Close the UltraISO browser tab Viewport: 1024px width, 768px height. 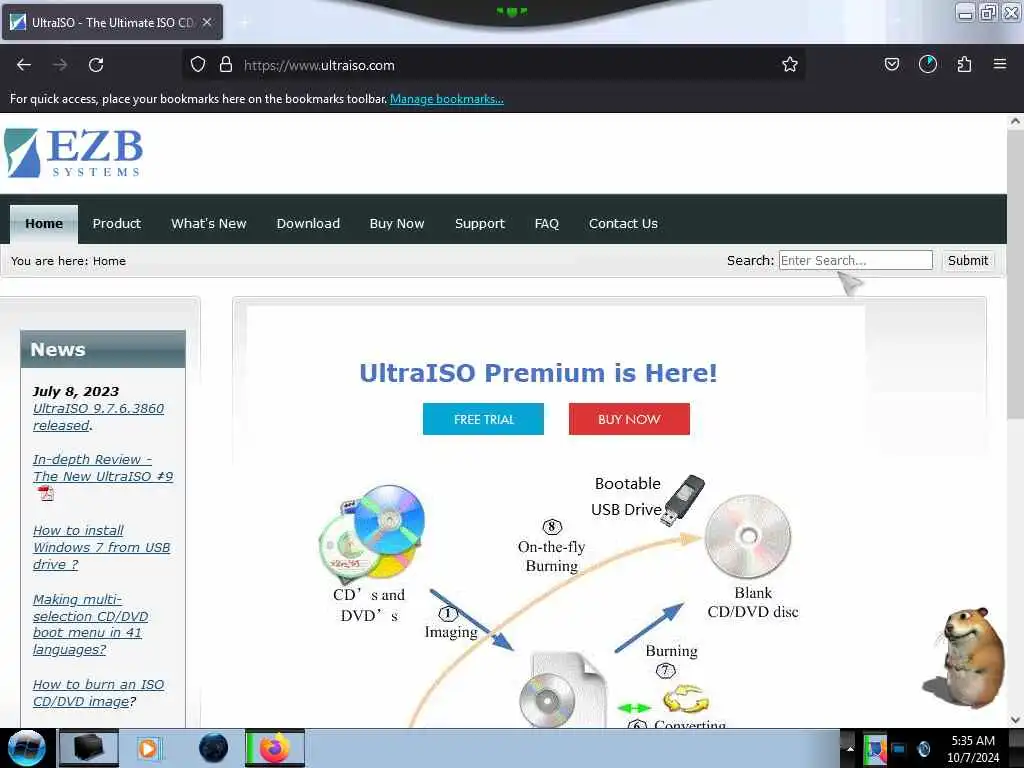click(207, 22)
